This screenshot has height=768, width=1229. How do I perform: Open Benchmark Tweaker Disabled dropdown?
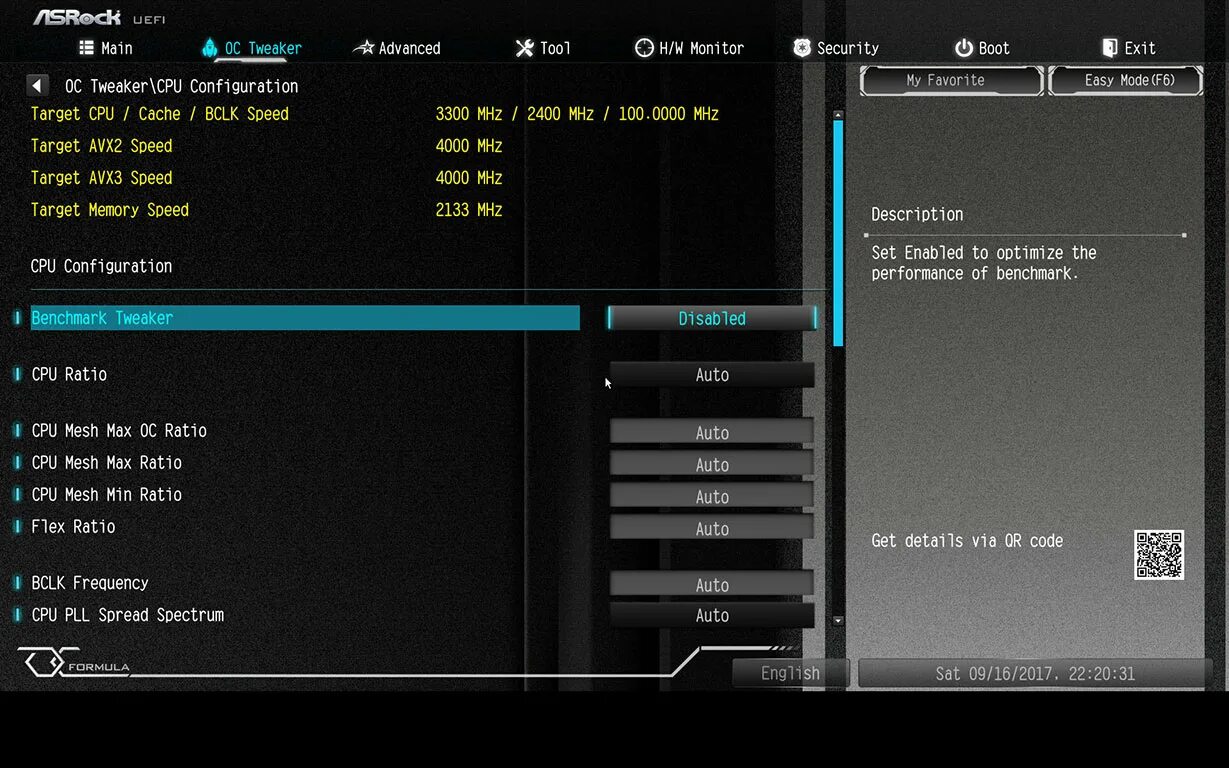[712, 318]
